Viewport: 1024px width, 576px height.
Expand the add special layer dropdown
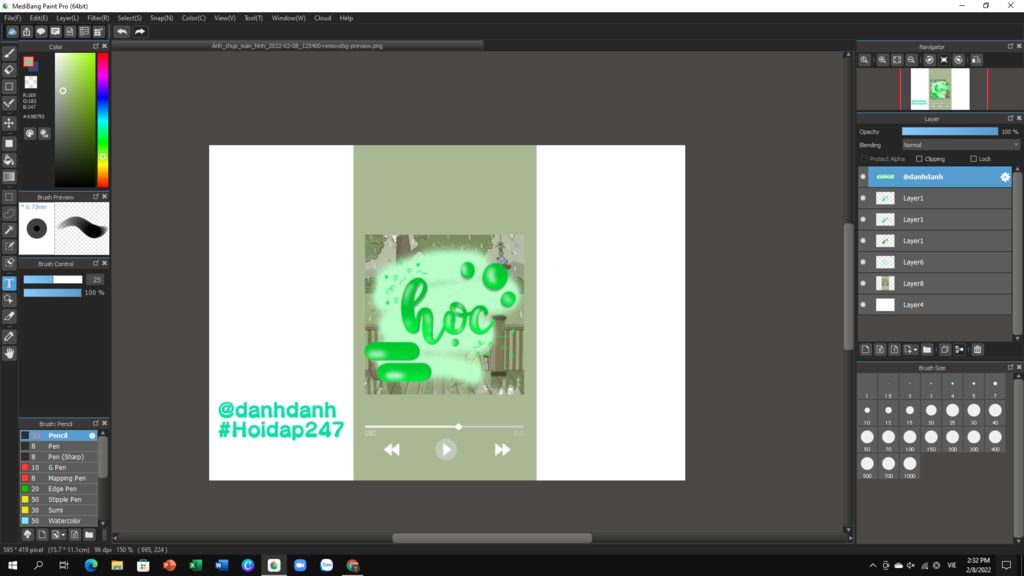[x=912, y=349]
